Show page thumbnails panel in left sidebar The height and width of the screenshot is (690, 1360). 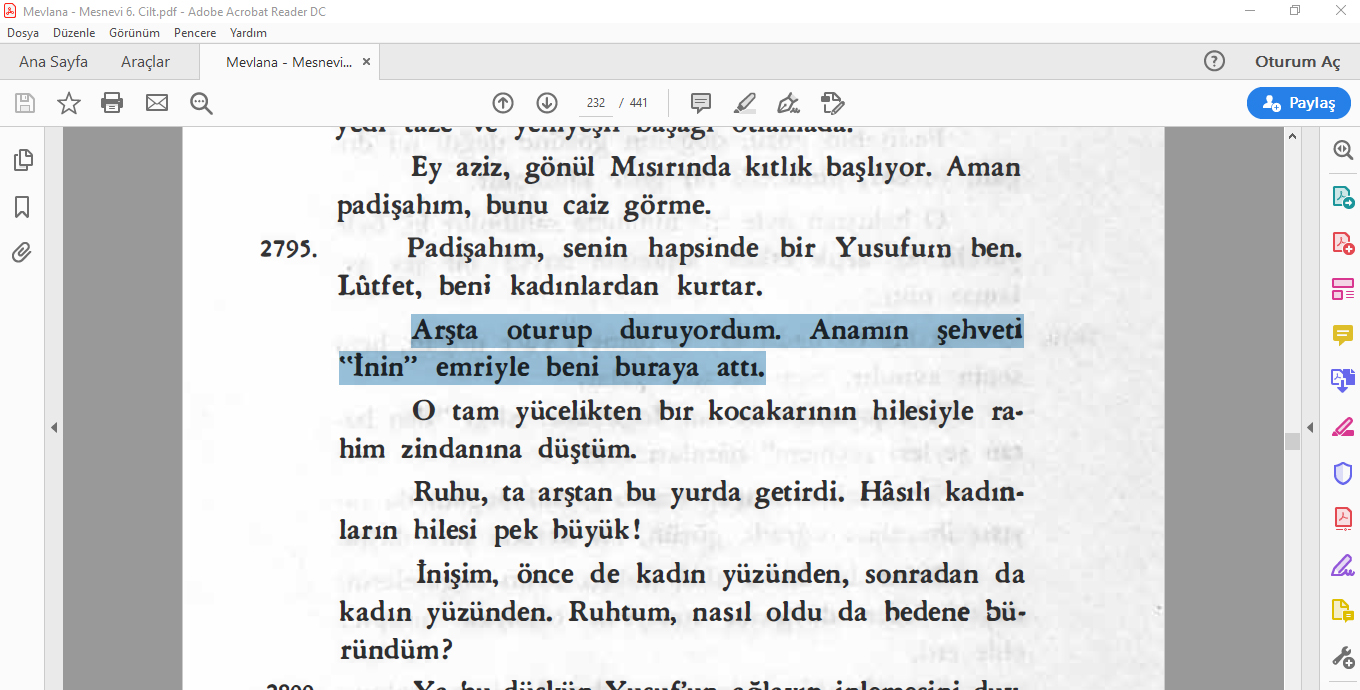coord(22,160)
